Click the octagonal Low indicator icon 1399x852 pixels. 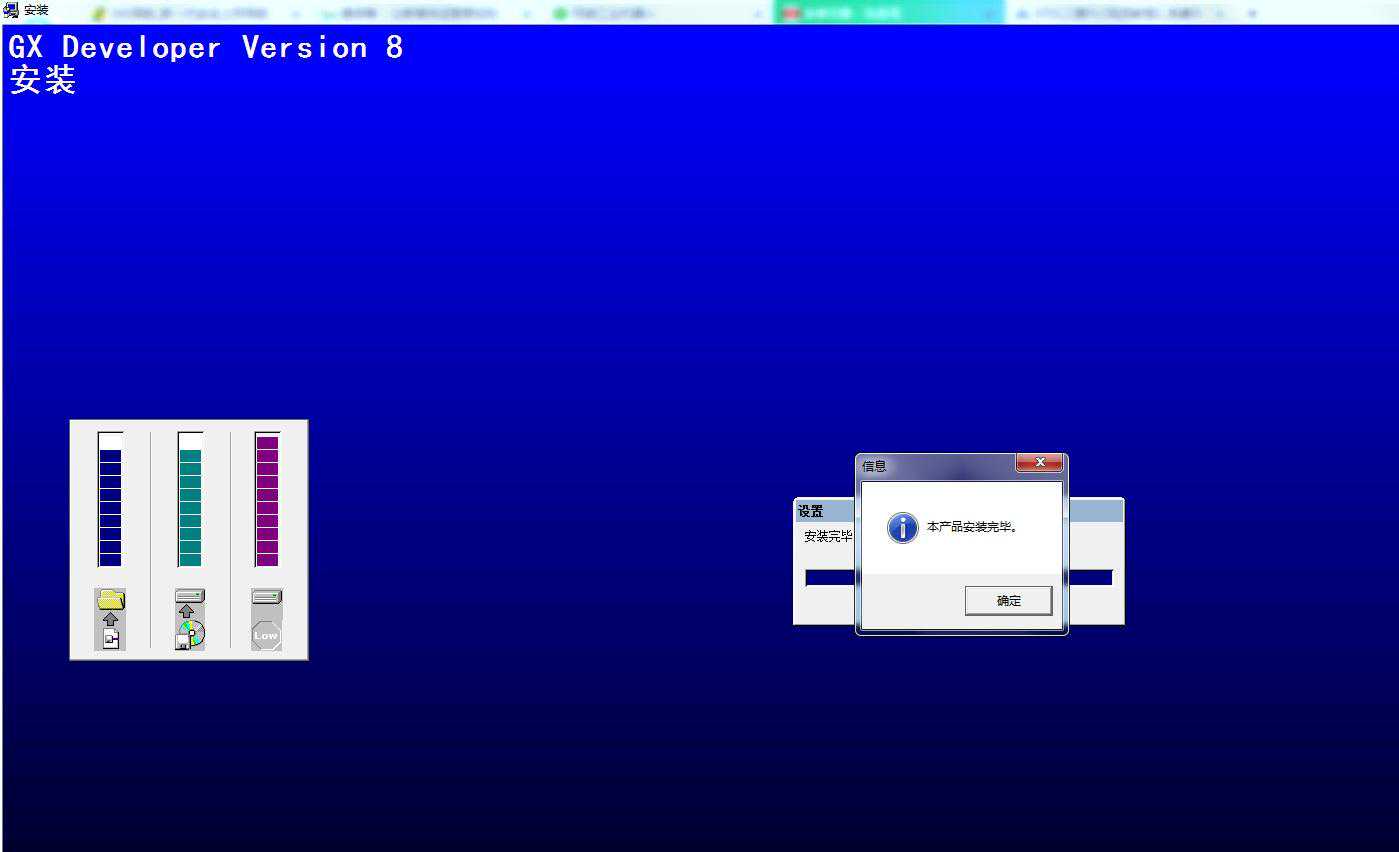[x=266, y=635]
